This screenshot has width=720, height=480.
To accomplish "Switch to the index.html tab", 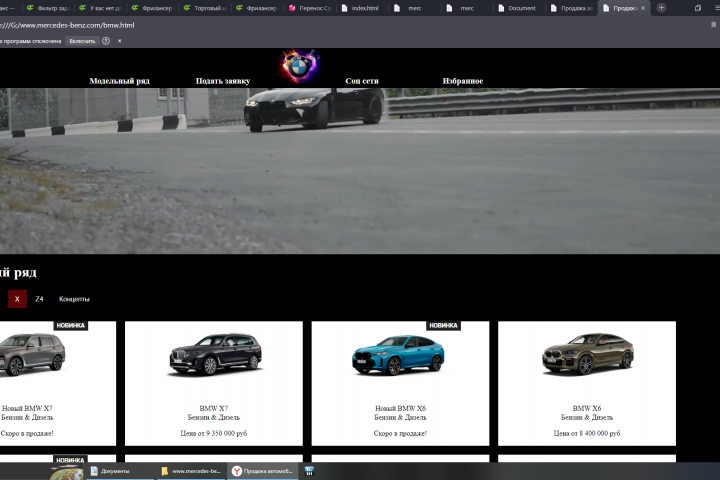I will (x=363, y=8).
